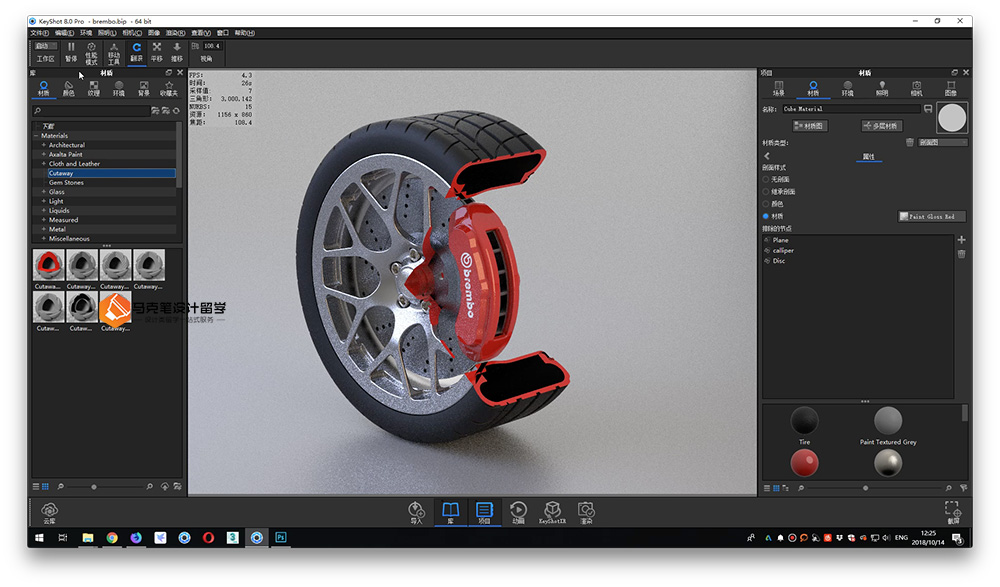The width and height of the screenshot is (1000, 587).
Task: Open library Materials tab
Action: click(x=43, y=89)
